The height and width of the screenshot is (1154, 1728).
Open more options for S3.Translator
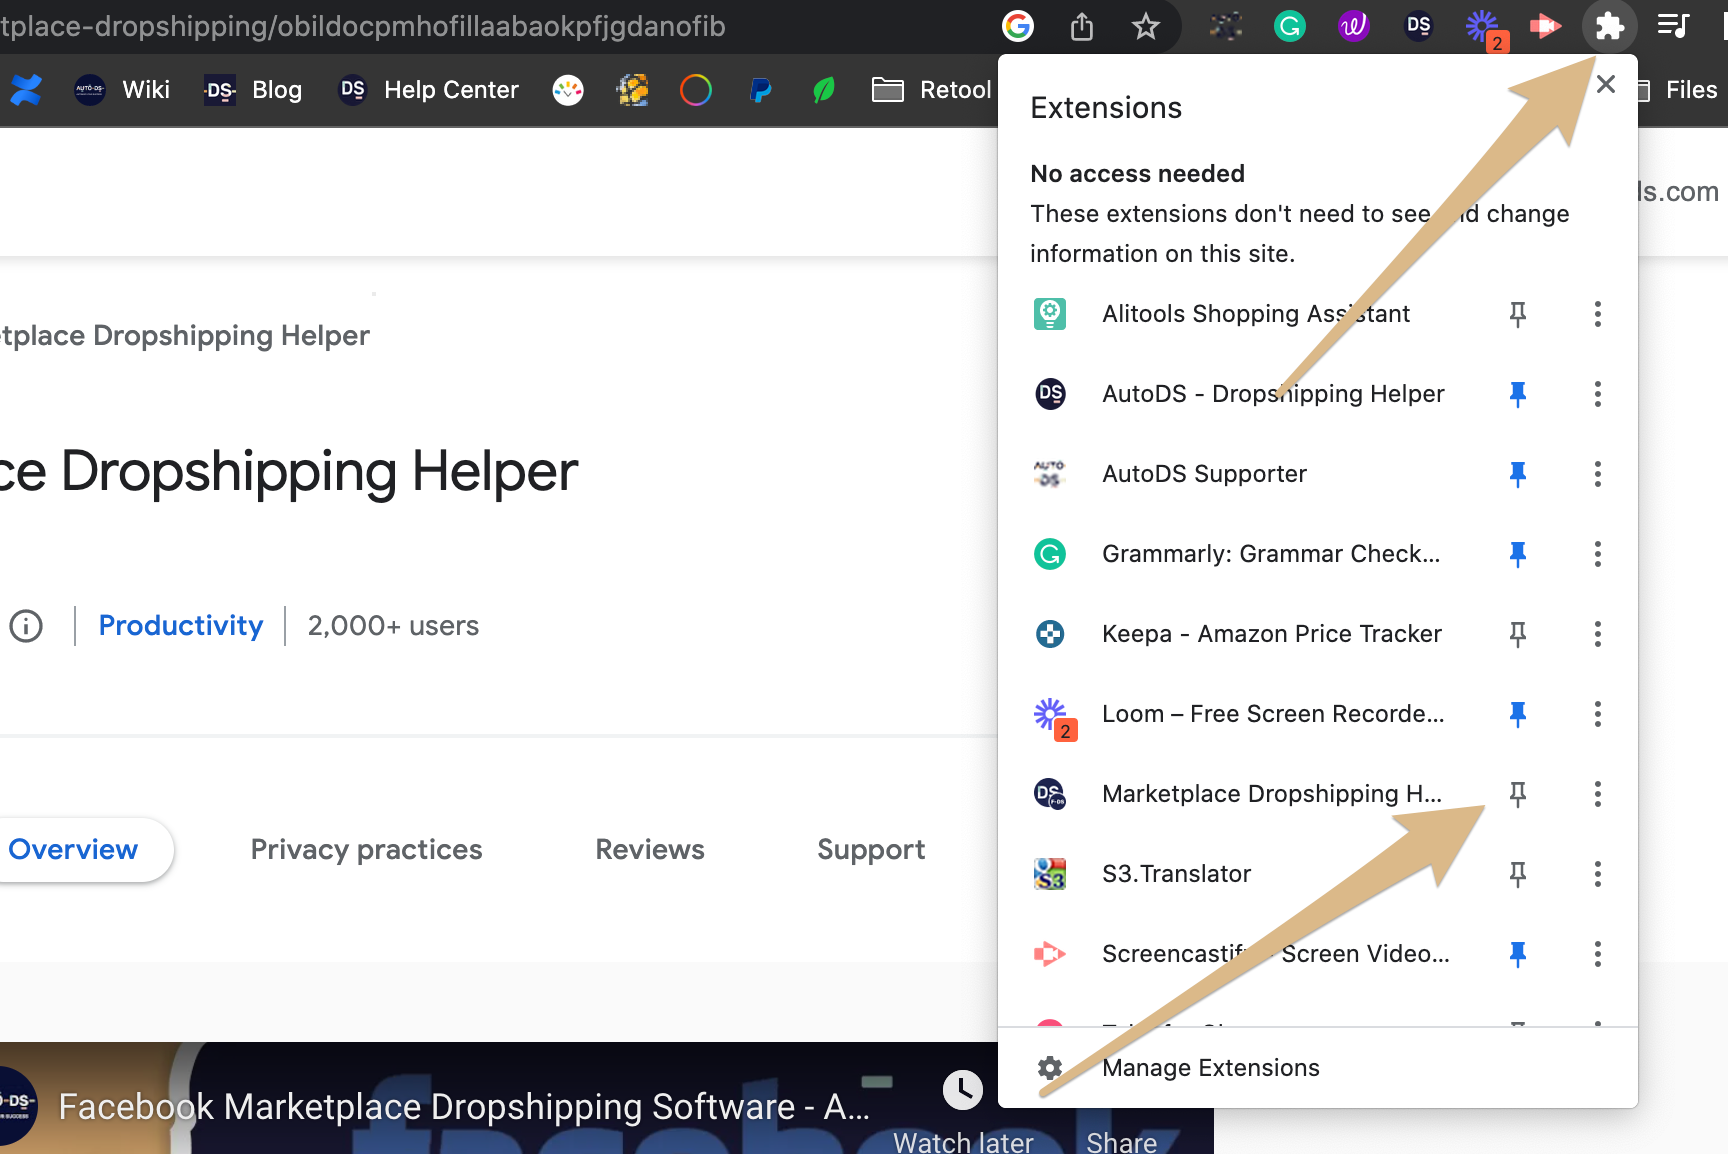click(x=1598, y=874)
